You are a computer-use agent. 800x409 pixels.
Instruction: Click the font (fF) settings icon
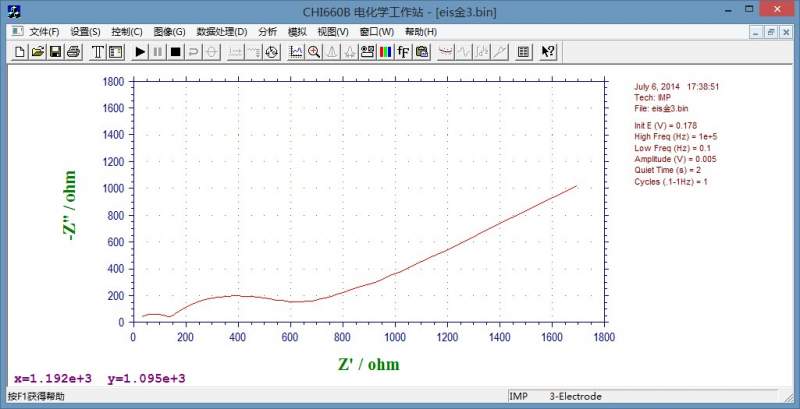(403, 51)
